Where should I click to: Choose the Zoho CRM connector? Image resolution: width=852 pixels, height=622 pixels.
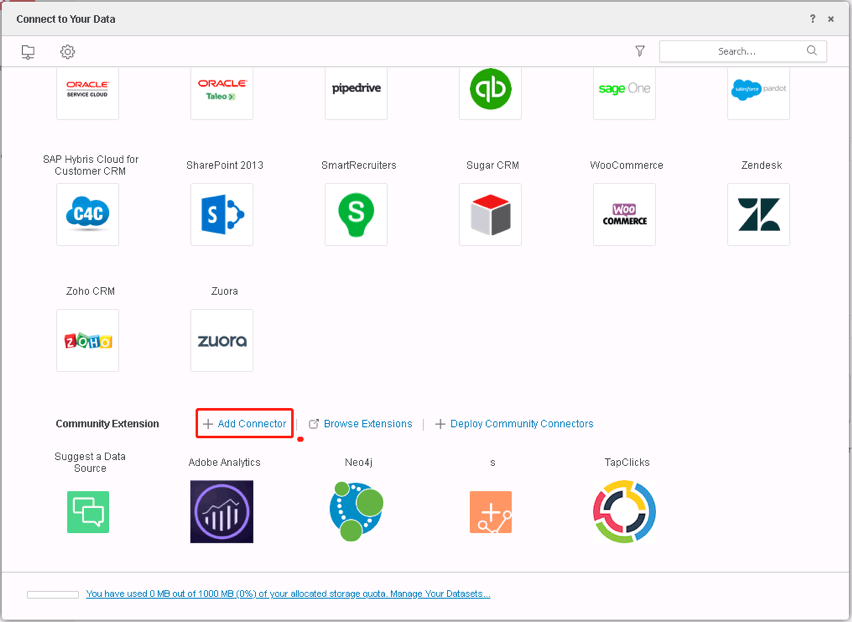click(88, 340)
